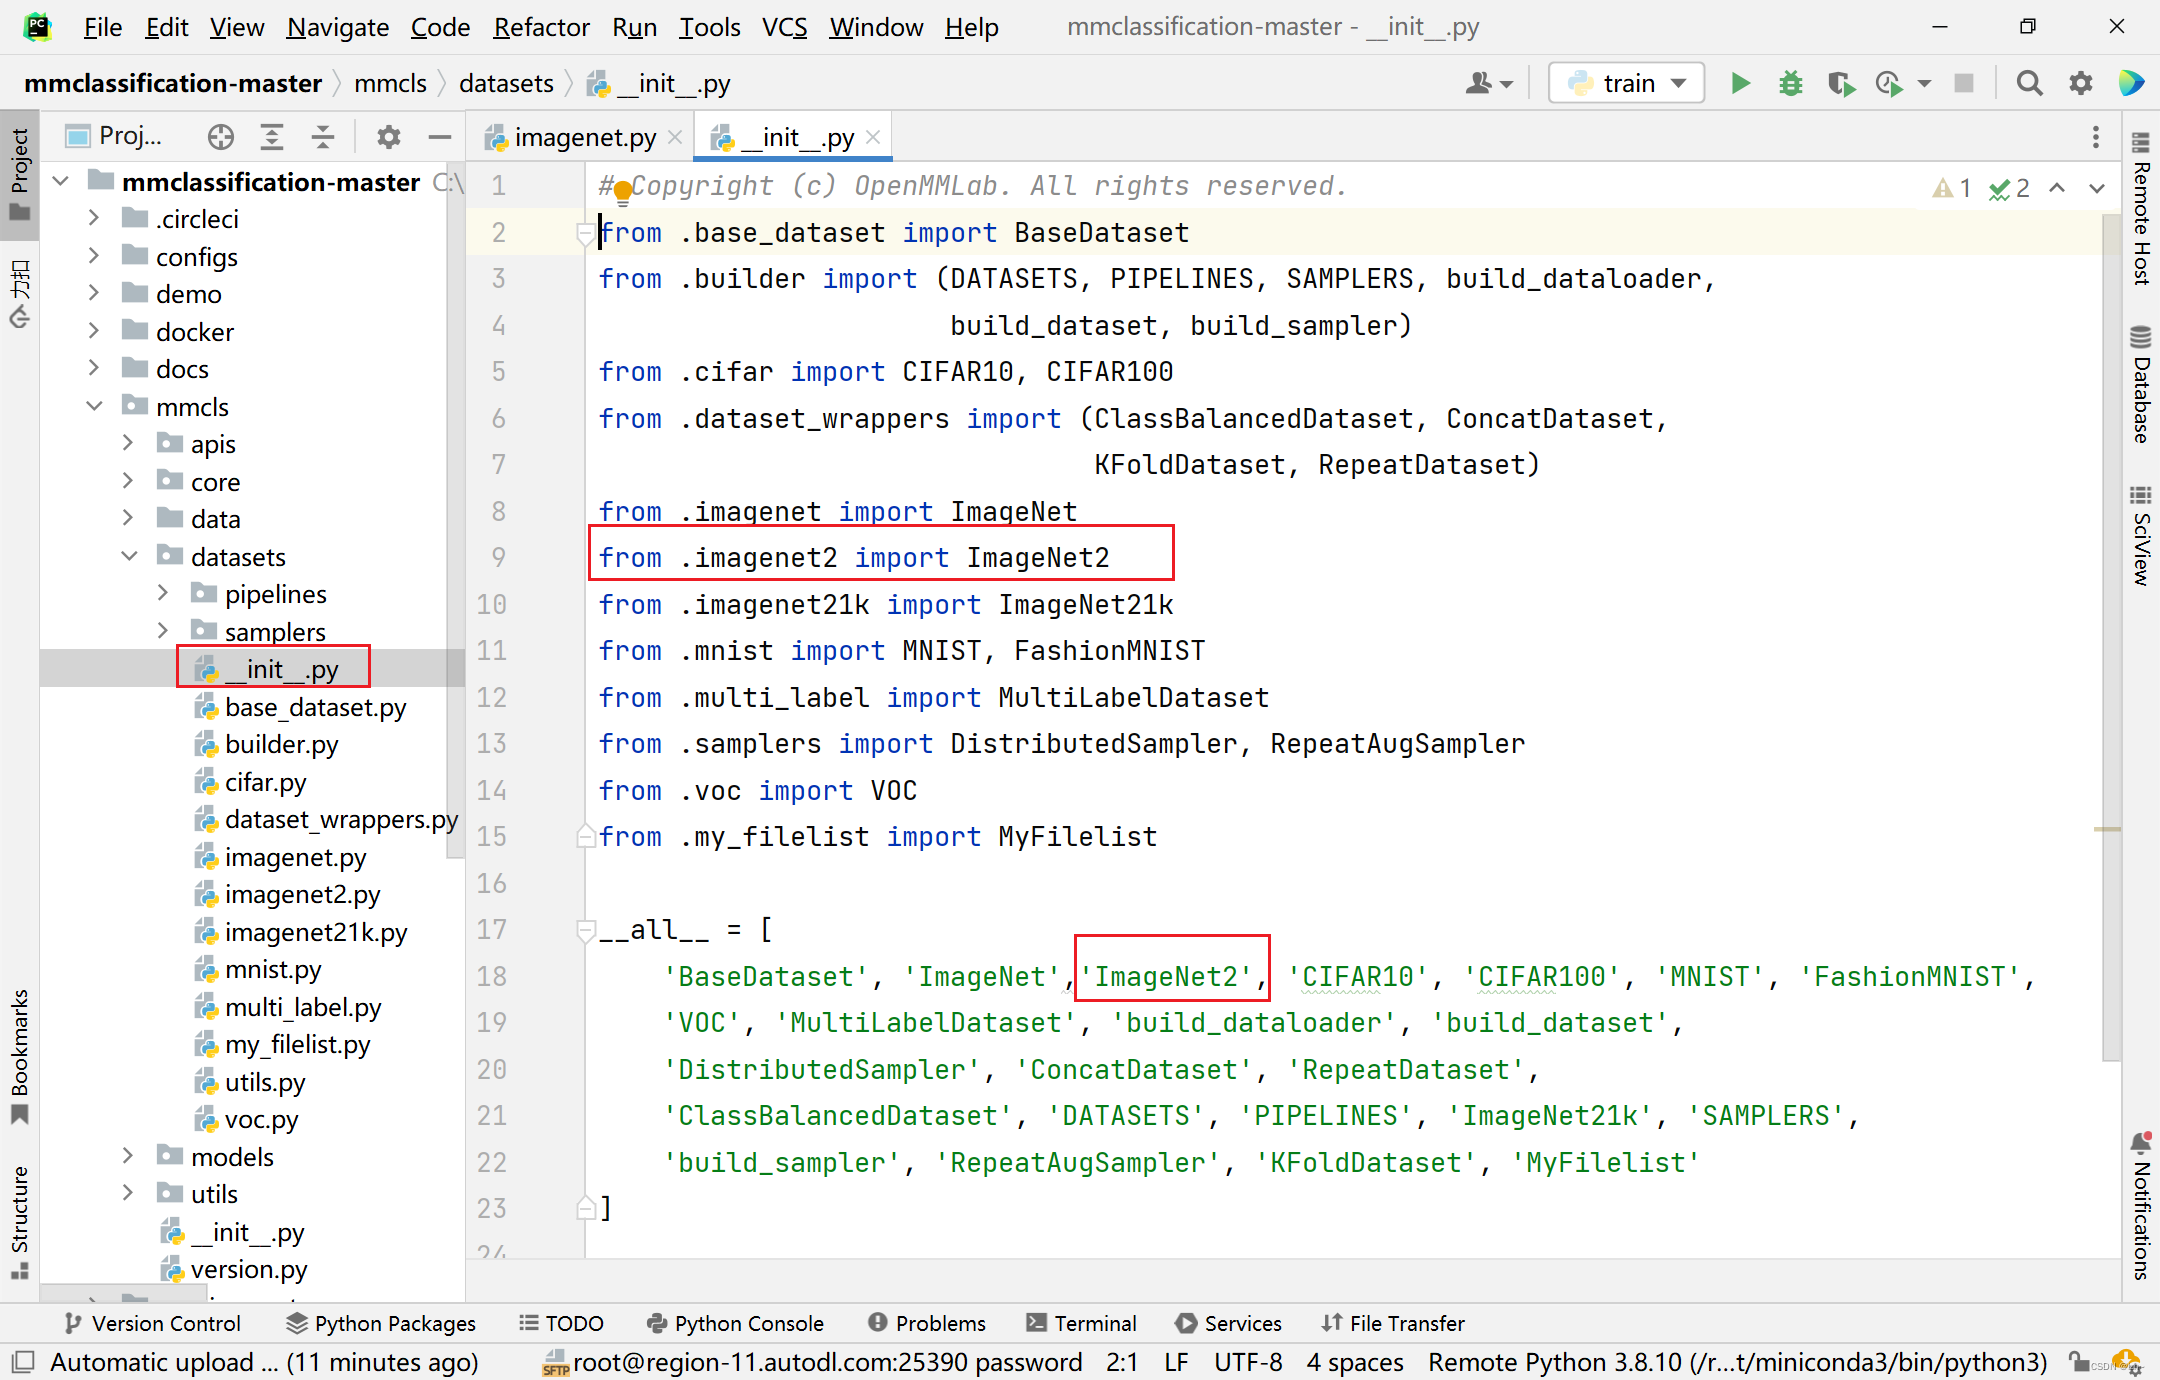This screenshot has width=2160, height=1380.
Task: Open Python Packages tool window
Action: pyautogui.click(x=381, y=1323)
